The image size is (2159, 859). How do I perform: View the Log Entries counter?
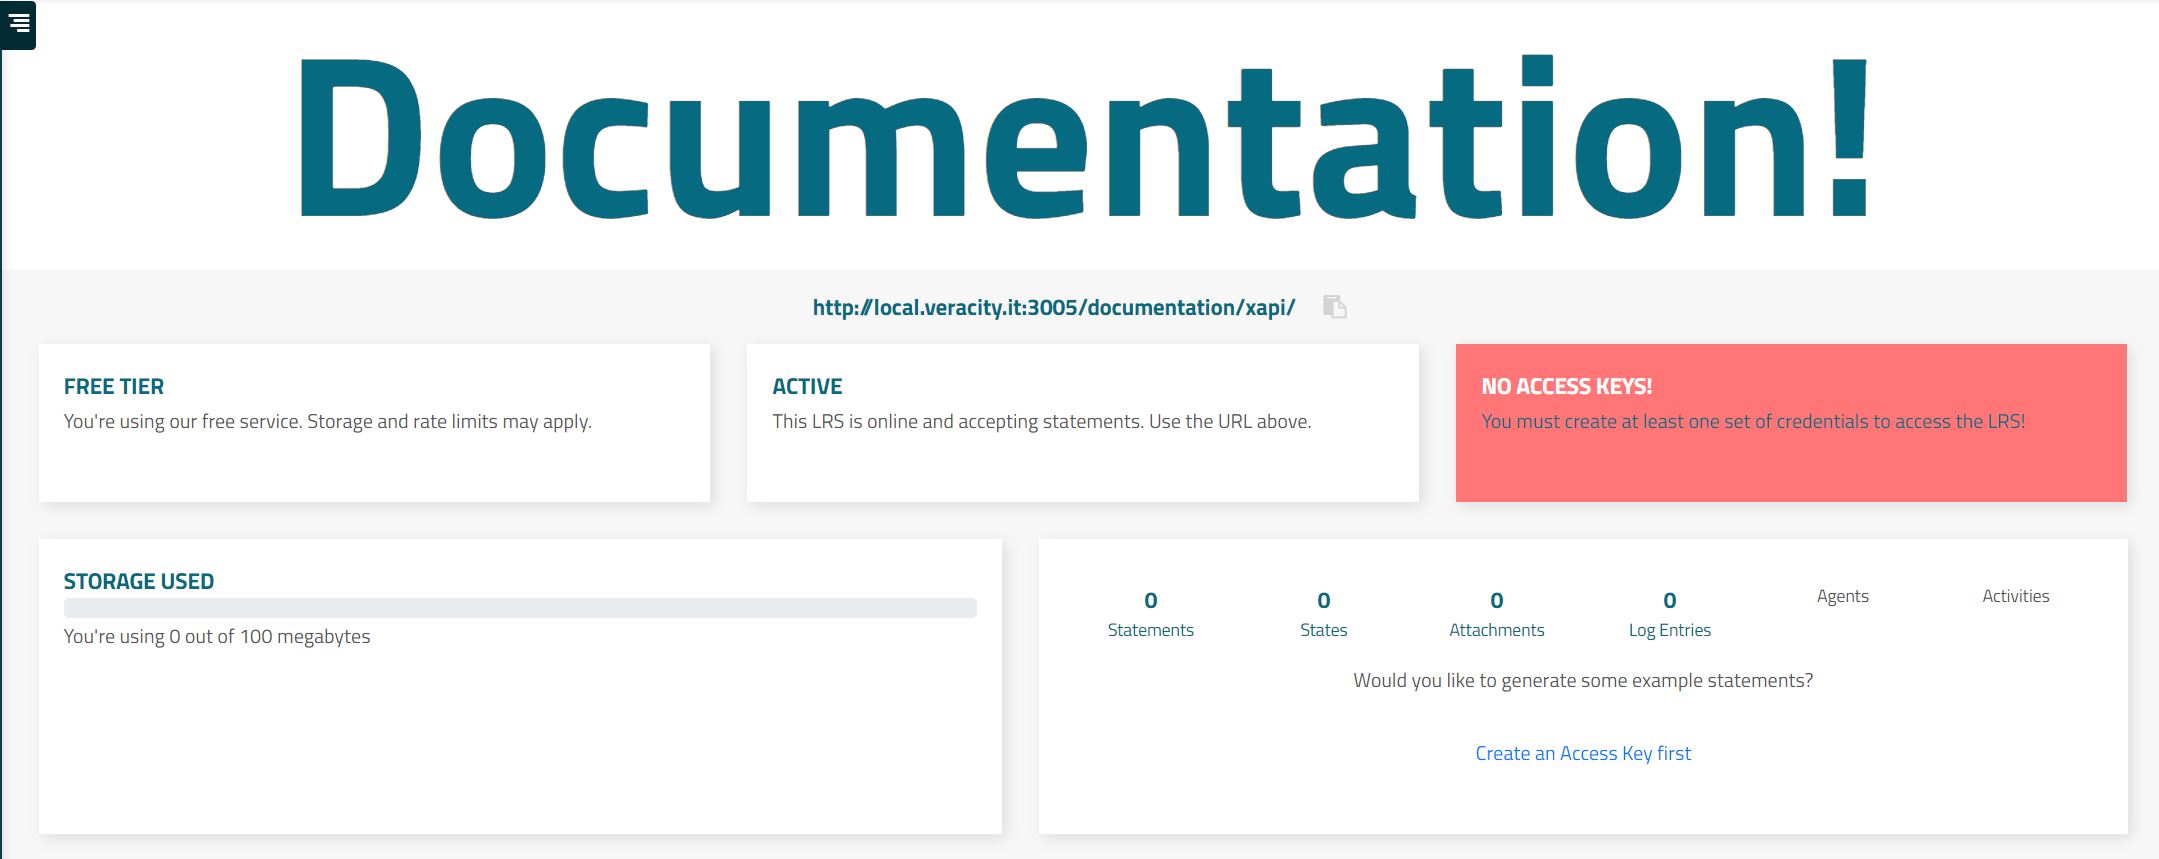(1669, 614)
